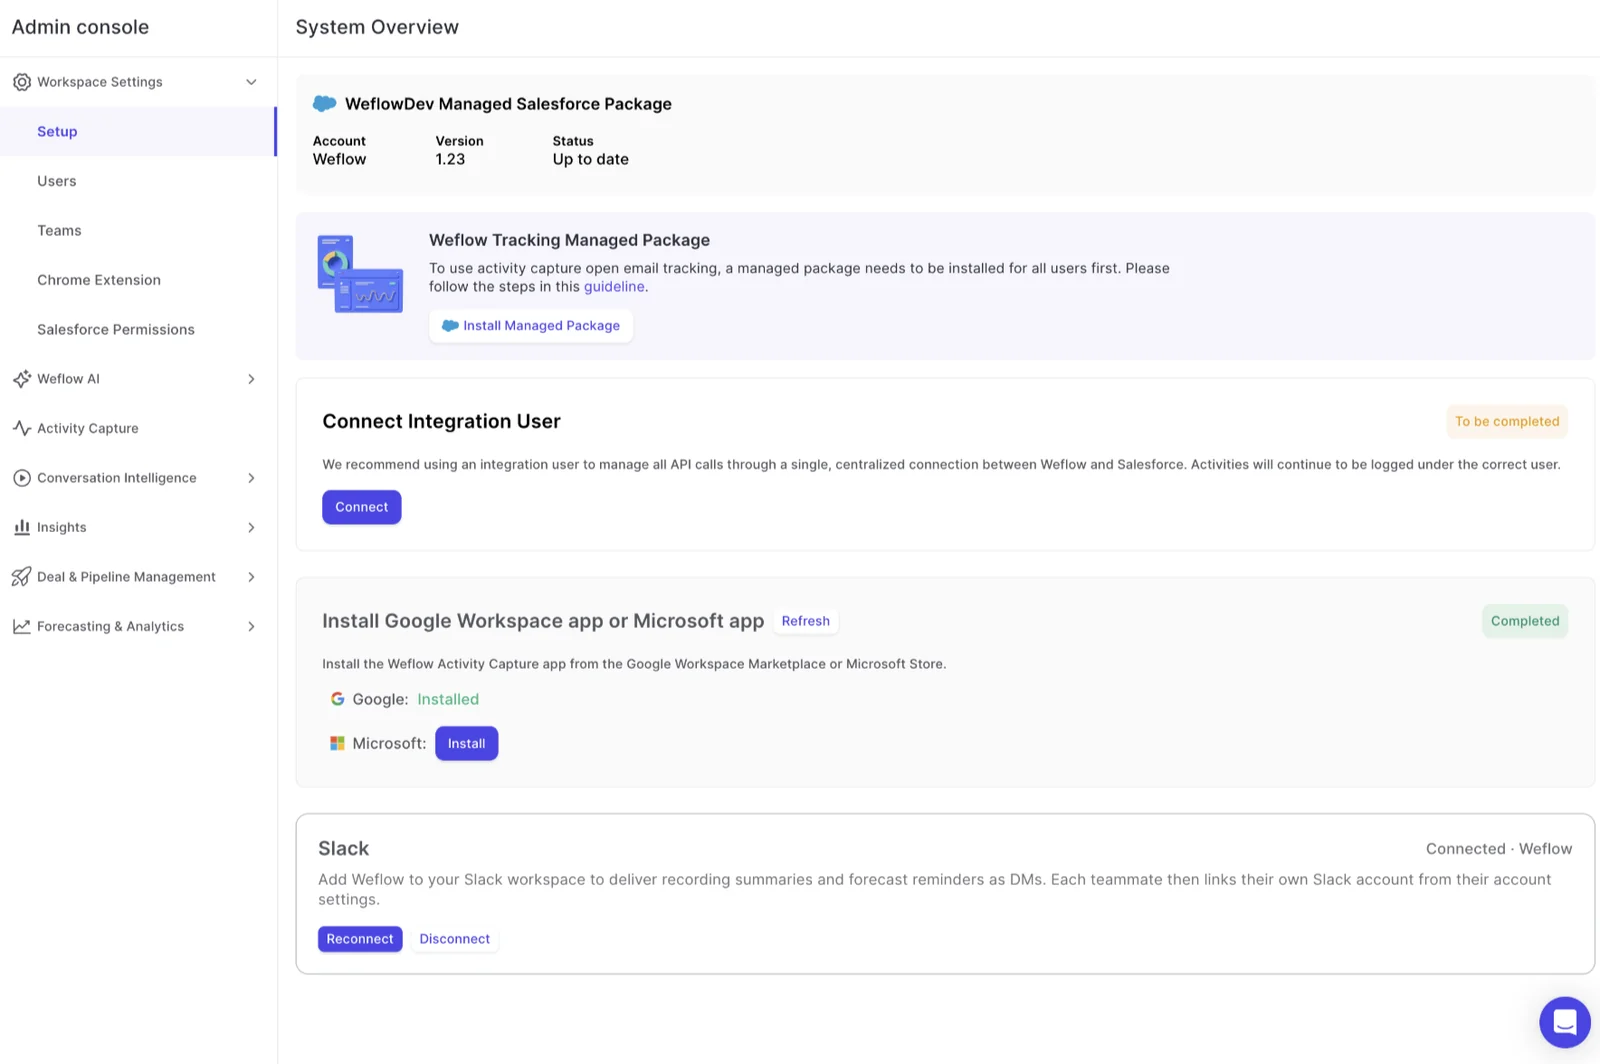Click the Activity Capture pulse icon
The image size is (1600, 1064).
(22, 428)
